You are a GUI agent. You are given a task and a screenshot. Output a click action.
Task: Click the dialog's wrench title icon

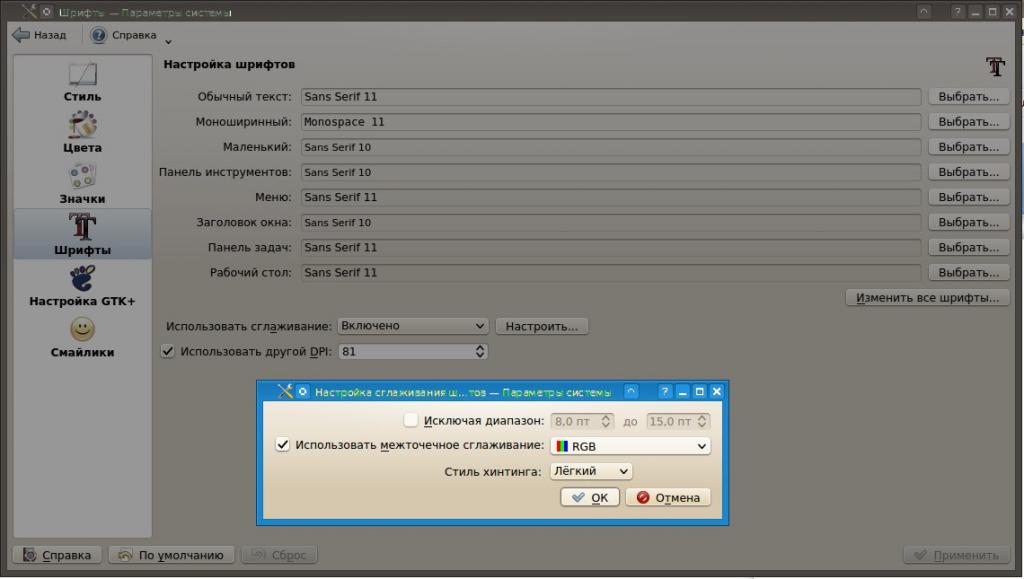coord(285,391)
